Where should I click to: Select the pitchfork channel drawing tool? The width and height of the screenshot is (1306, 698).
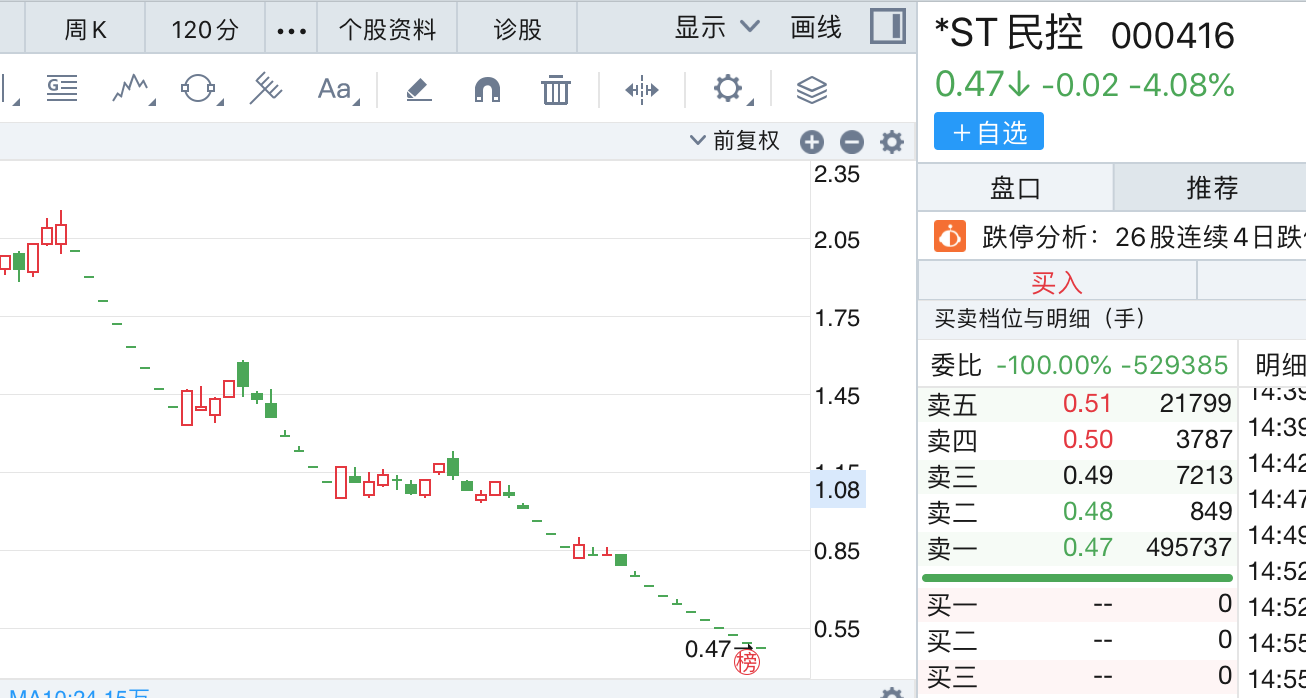point(265,90)
